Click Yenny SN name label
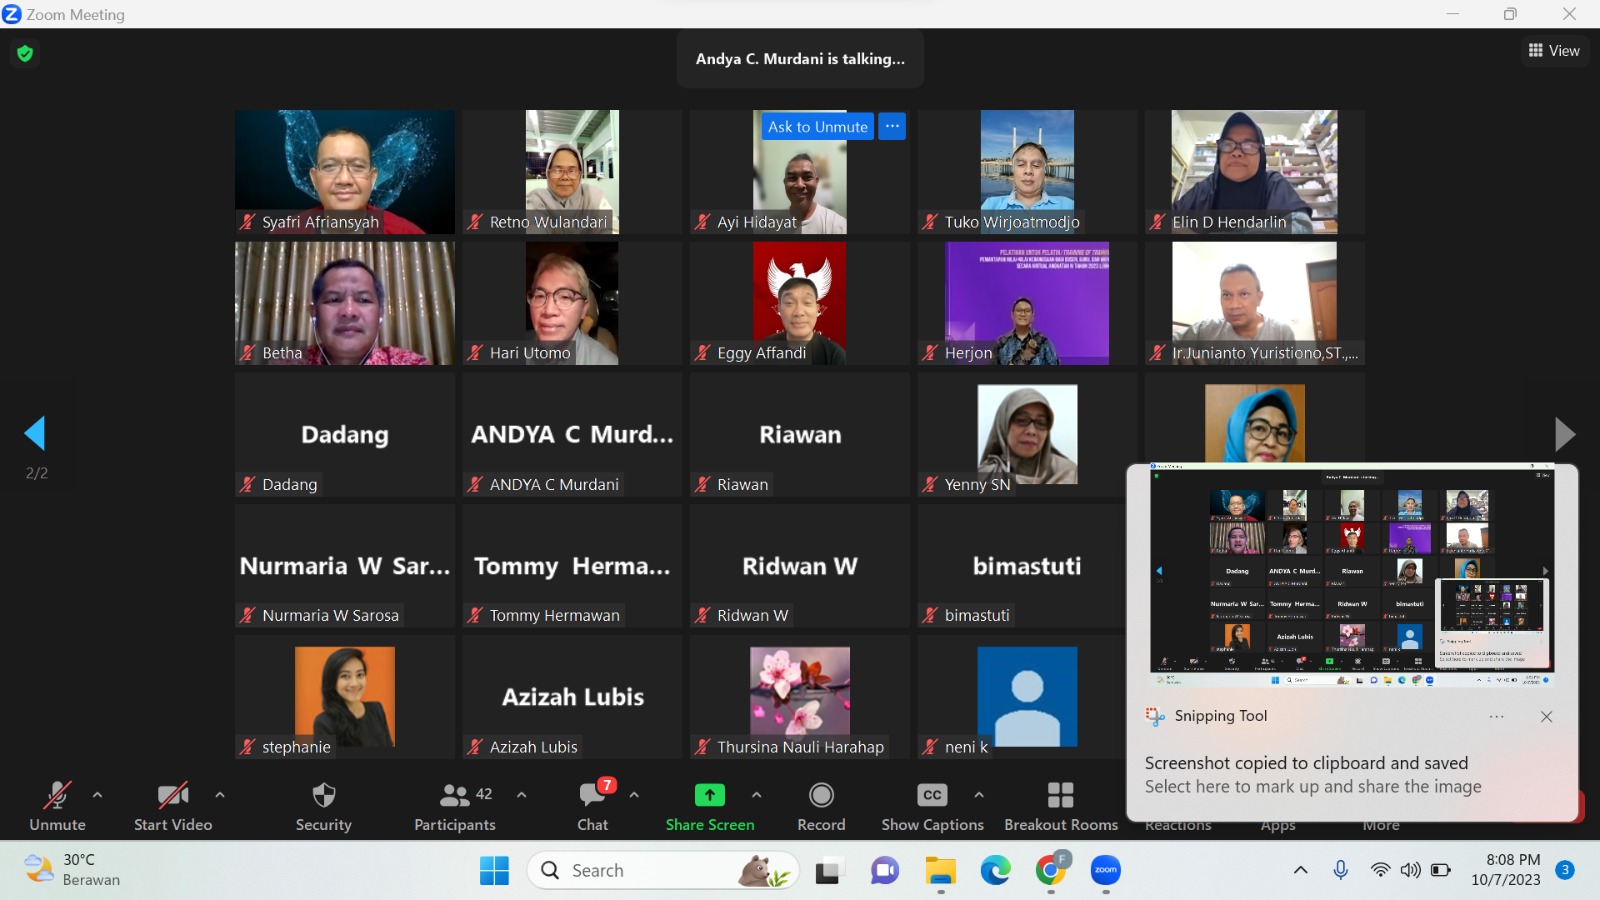 pos(977,484)
